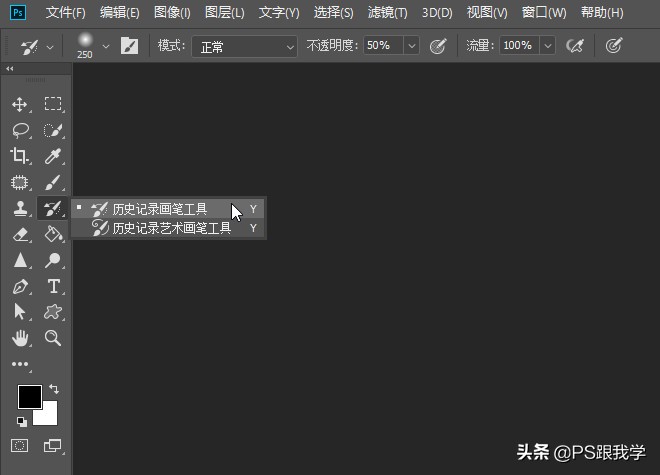Open brush preset picker arrow
660x475 pixels.
coord(106,46)
